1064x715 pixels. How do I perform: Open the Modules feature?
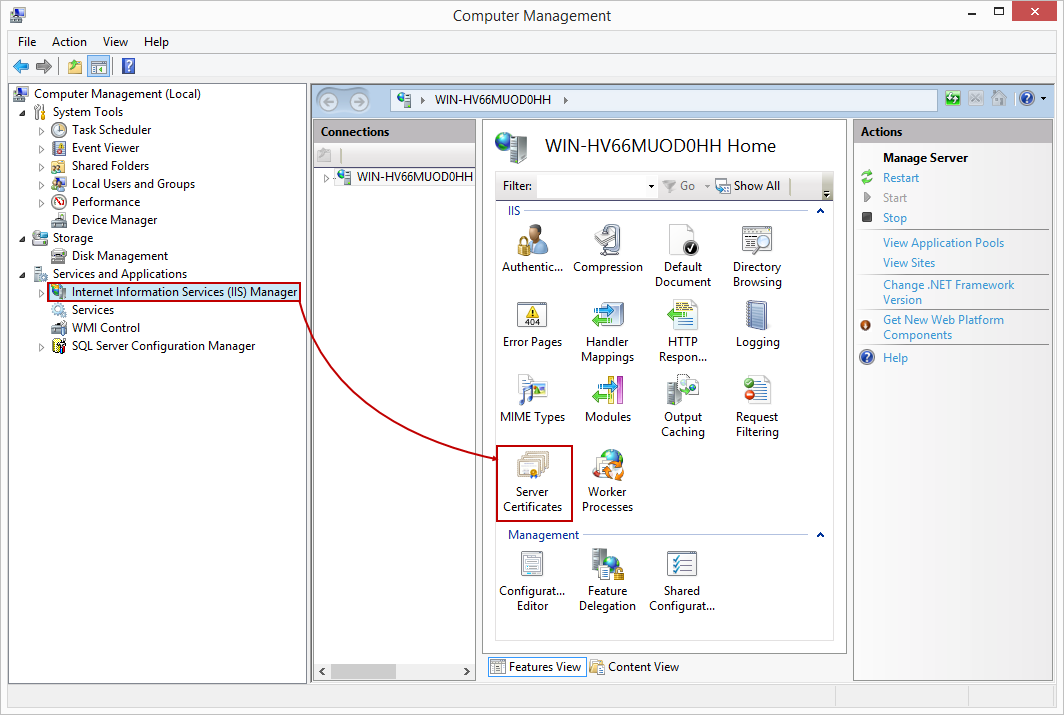pyautogui.click(x=607, y=399)
